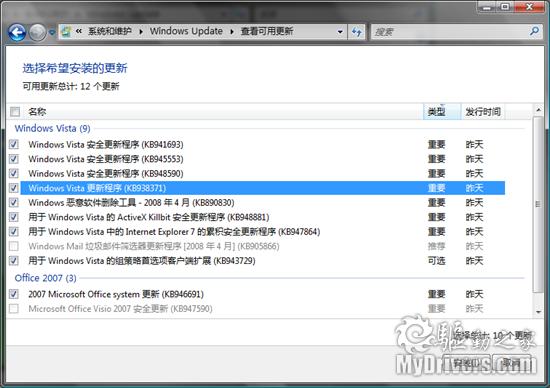Uncheck the highlighted KB938371 update
550x388 pixels.
click(14, 188)
